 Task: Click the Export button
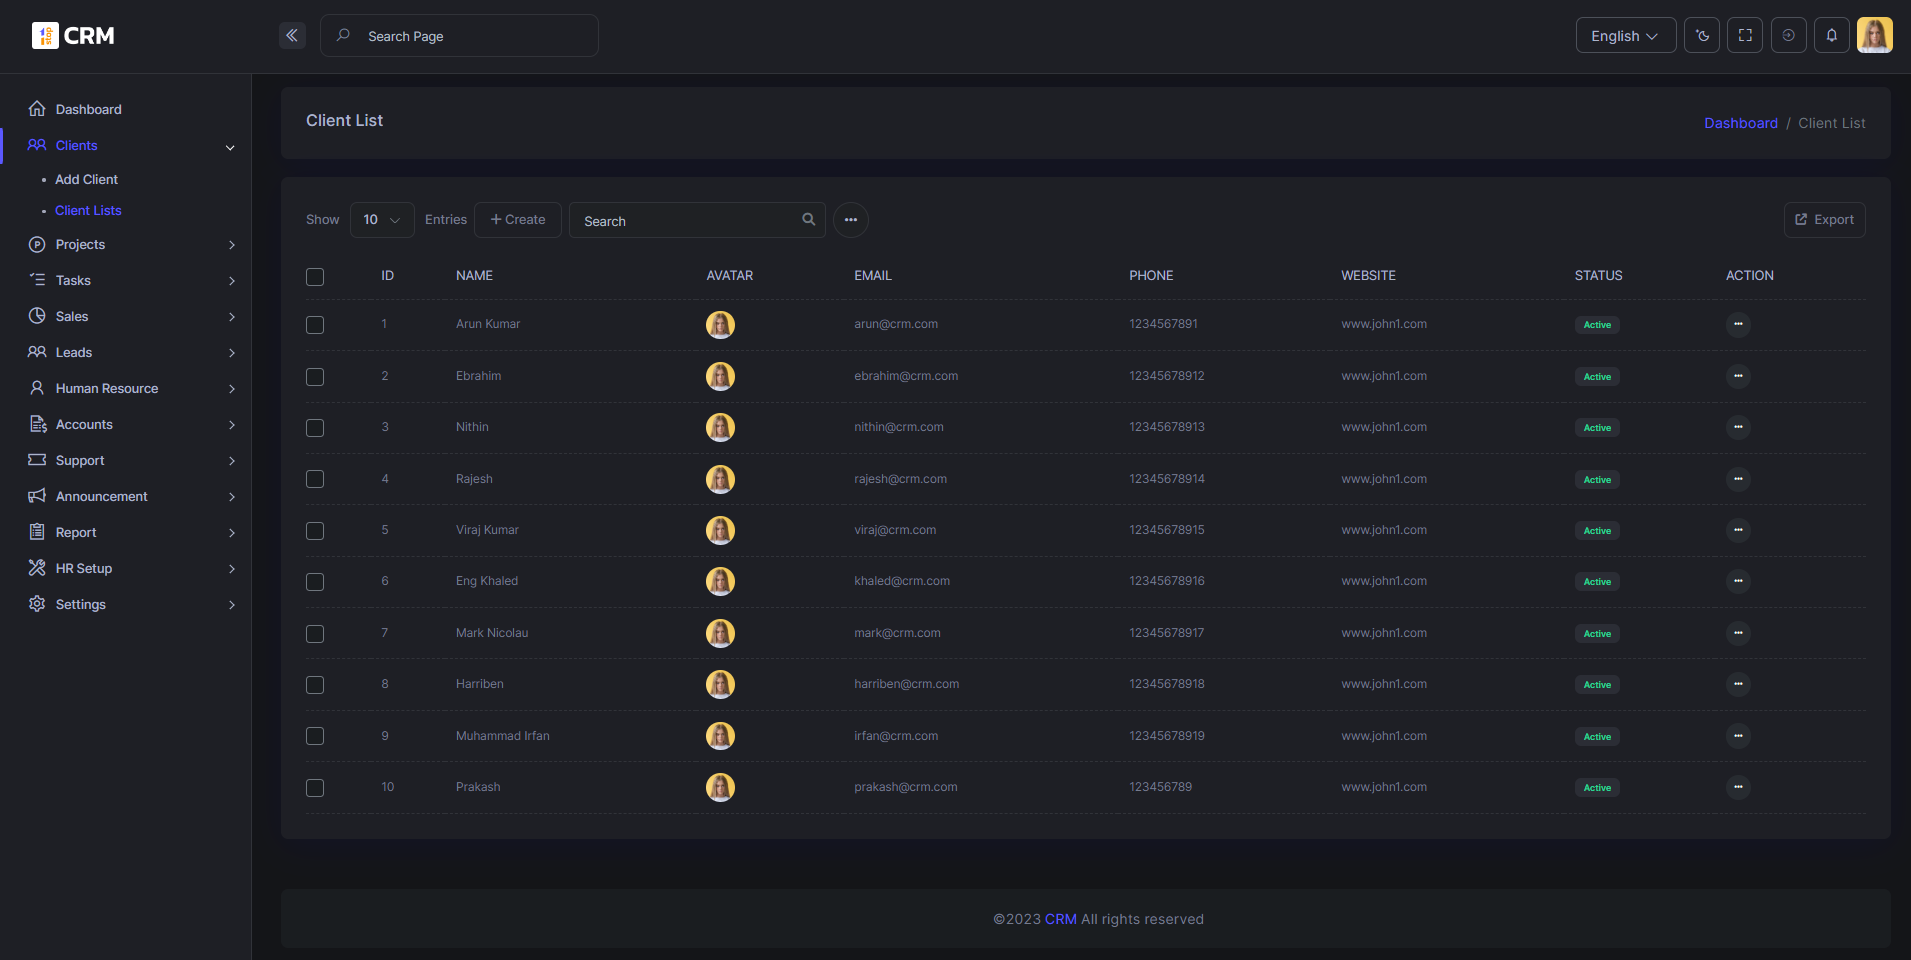(1824, 220)
